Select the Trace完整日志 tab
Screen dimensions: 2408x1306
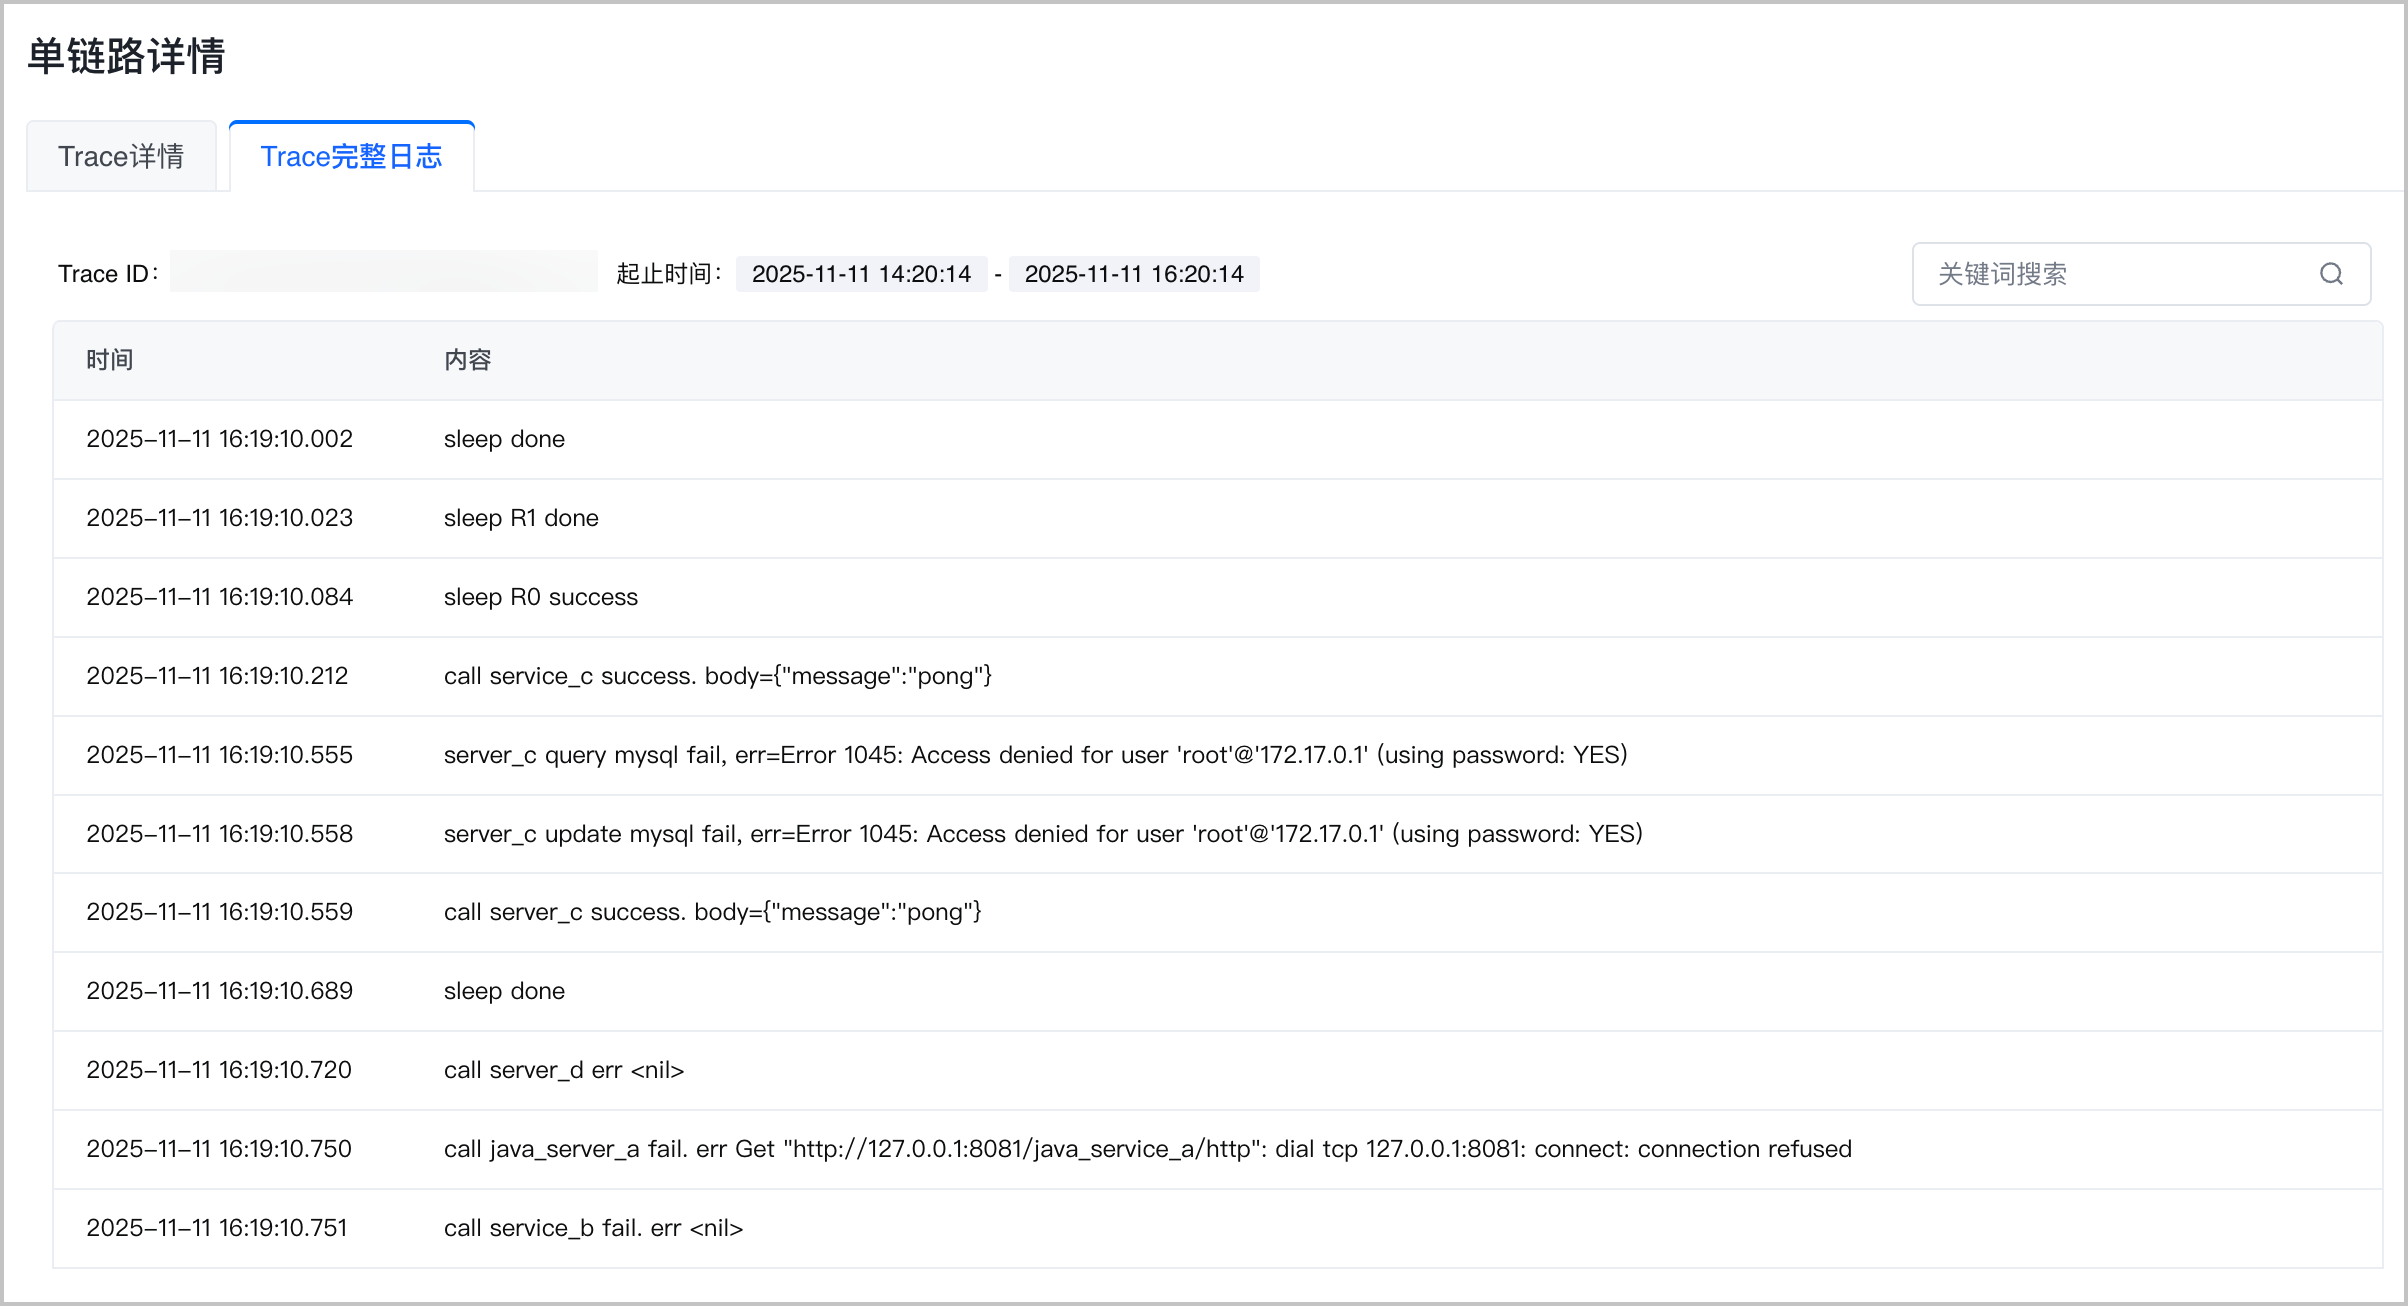point(351,156)
